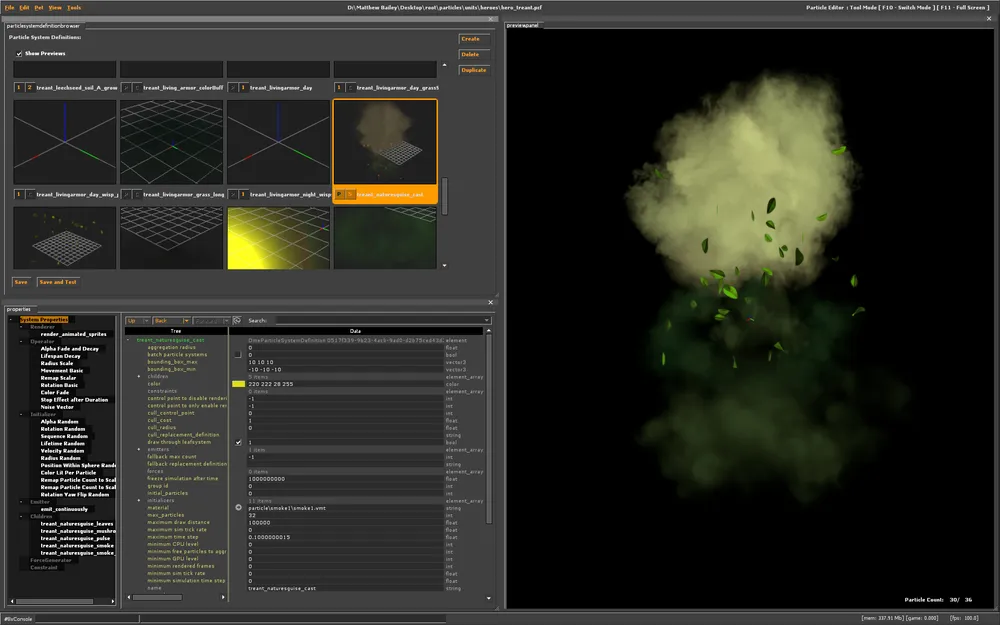This screenshot has width=1000, height=625.
Task: Expand the initializers row in the tree
Action: tap(140, 500)
